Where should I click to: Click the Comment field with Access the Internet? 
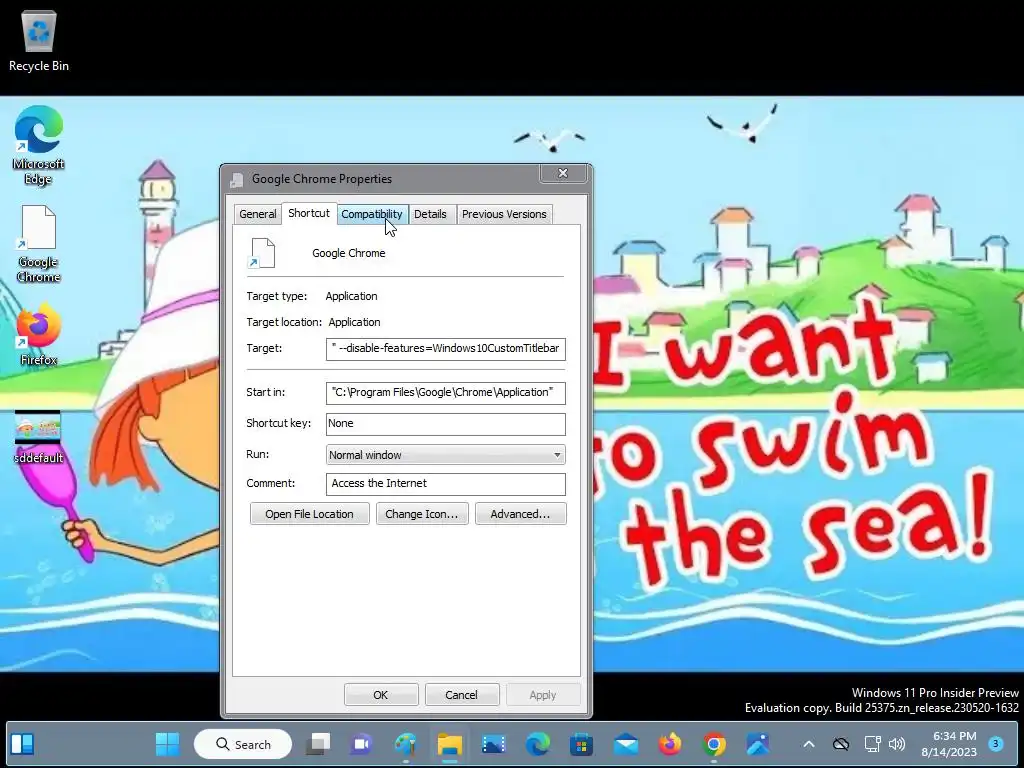click(445, 484)
